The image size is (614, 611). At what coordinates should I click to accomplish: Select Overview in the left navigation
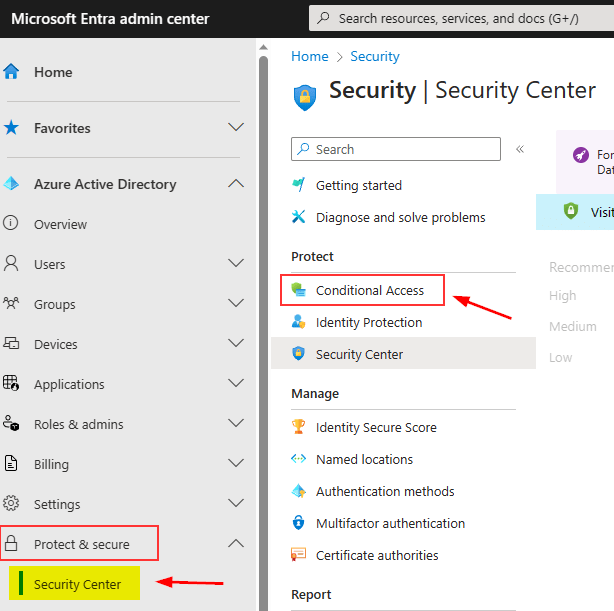(60, 224)
